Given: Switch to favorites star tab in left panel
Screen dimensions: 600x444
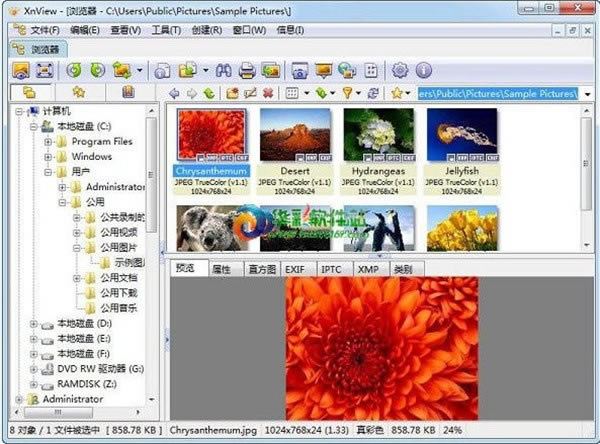Looking at the screenshot, I should [79, 92].
